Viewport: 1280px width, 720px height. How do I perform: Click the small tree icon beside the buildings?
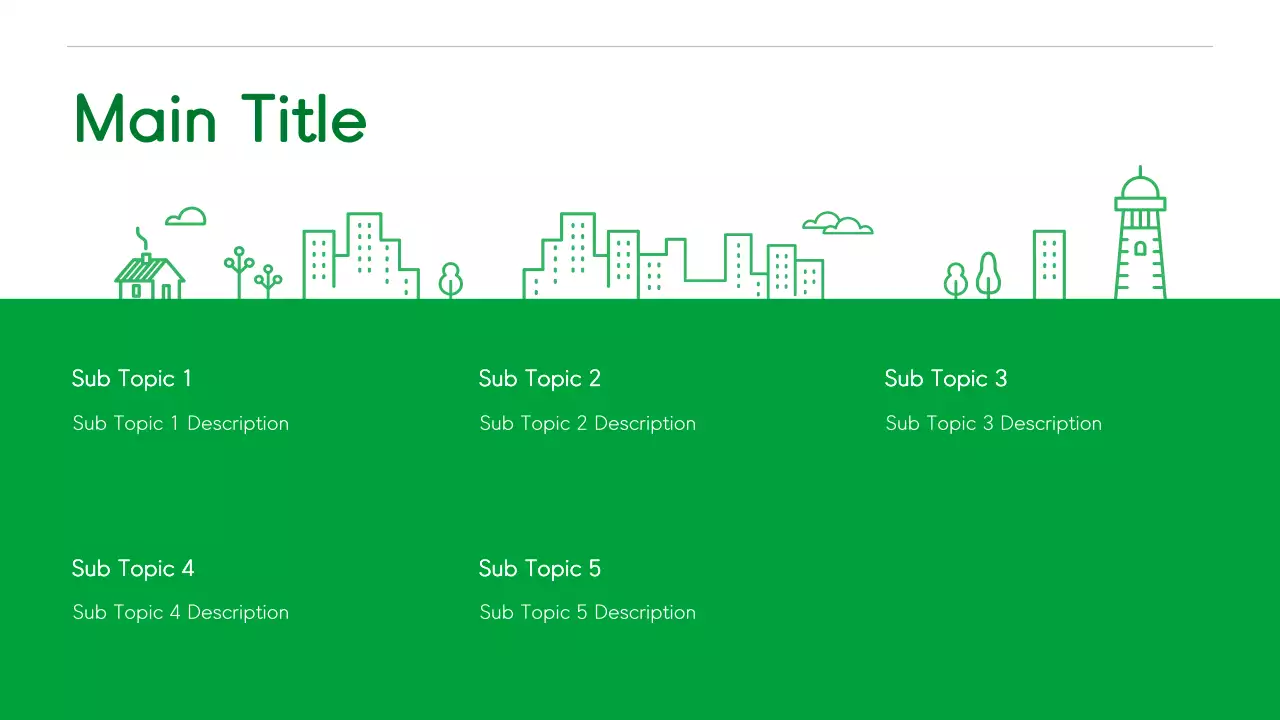point(450,278)
